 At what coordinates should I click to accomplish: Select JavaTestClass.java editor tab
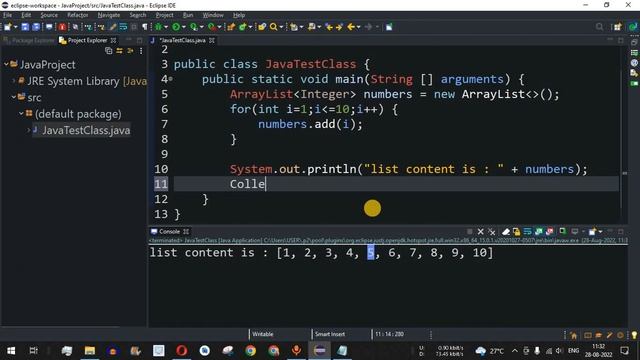pyautogui.click(x=182, y=40)
